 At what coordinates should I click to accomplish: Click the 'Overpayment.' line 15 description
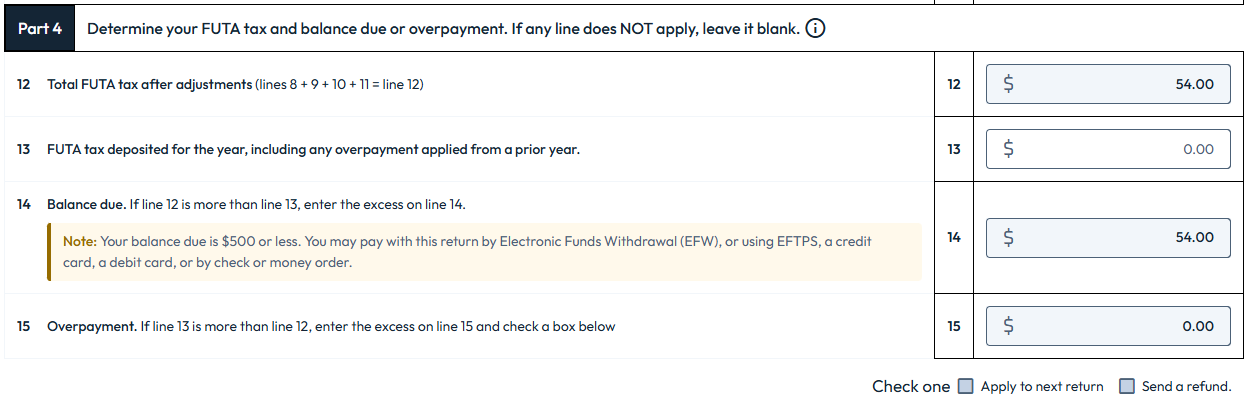[330, 326]
